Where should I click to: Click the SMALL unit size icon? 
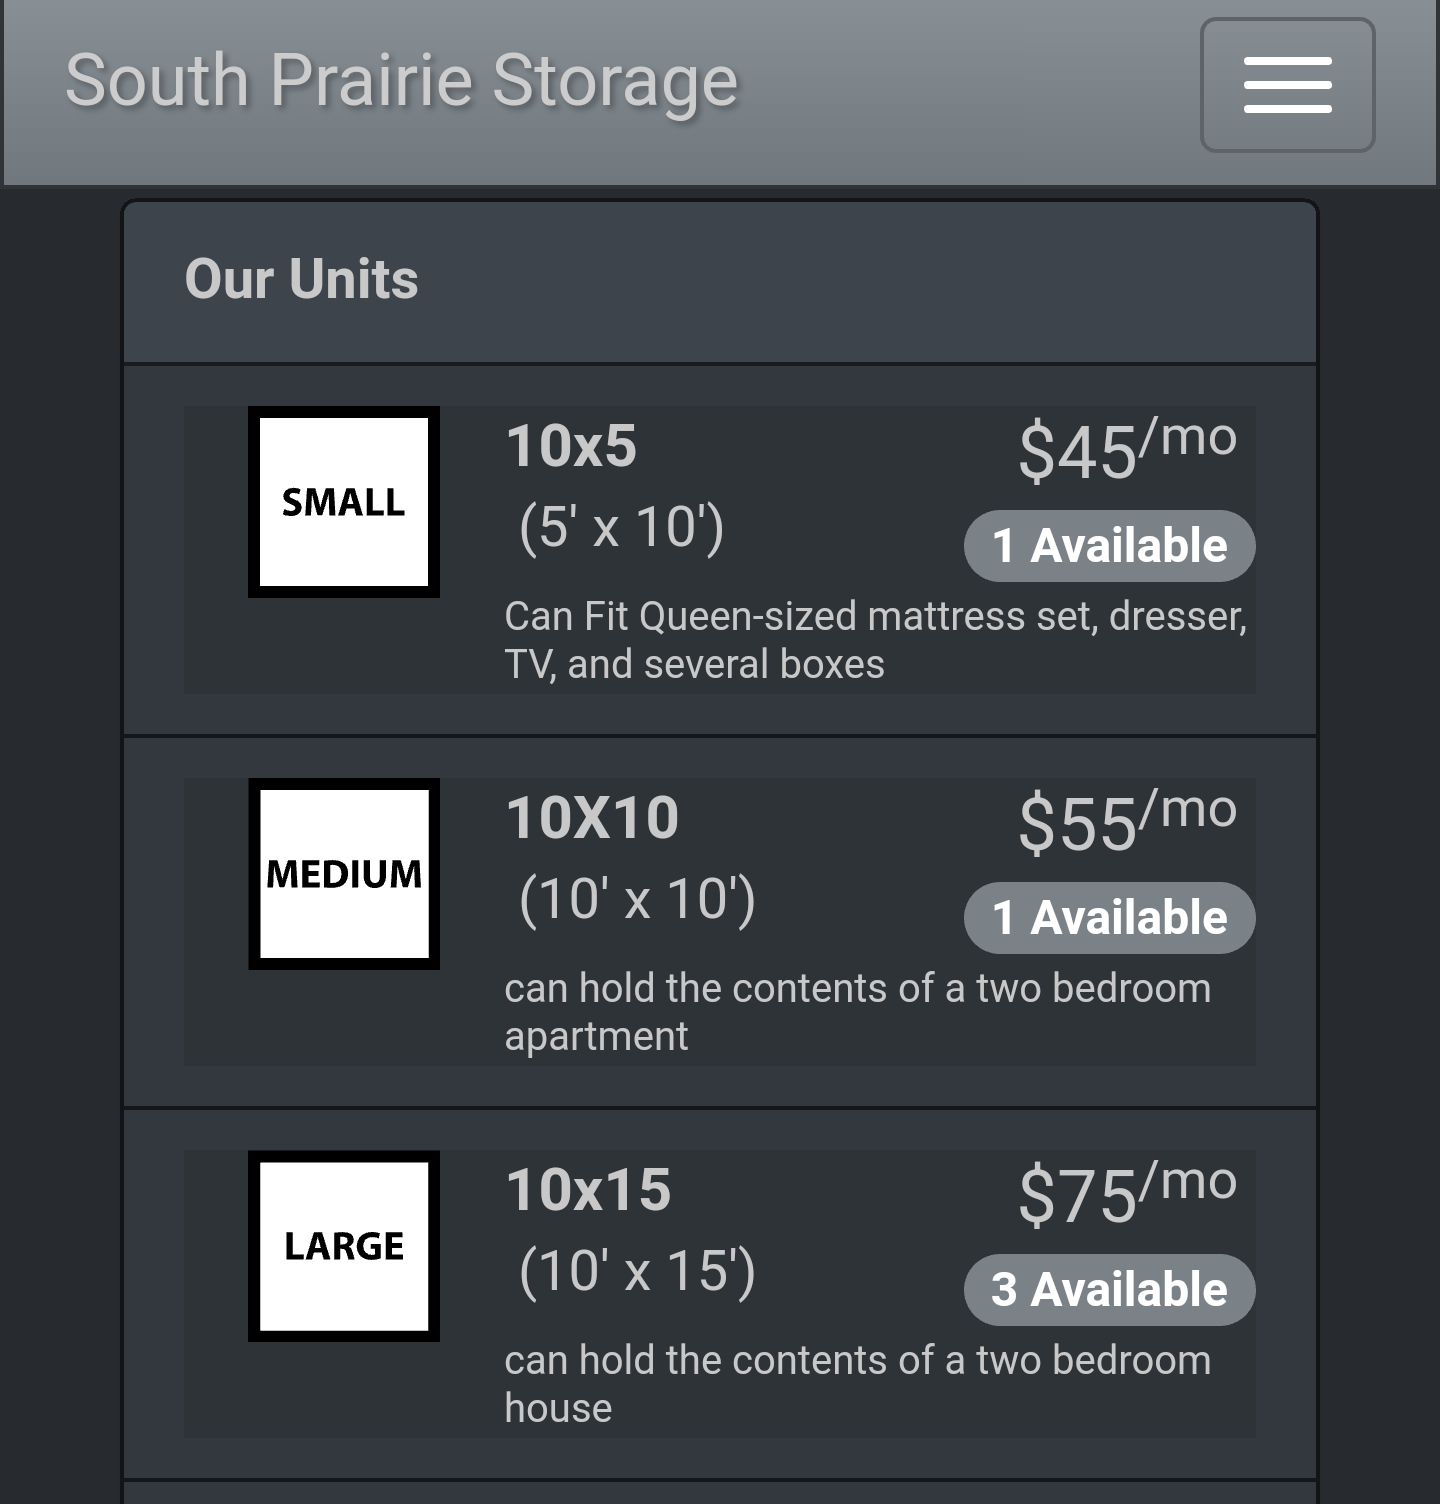click(x=344, y=502)
